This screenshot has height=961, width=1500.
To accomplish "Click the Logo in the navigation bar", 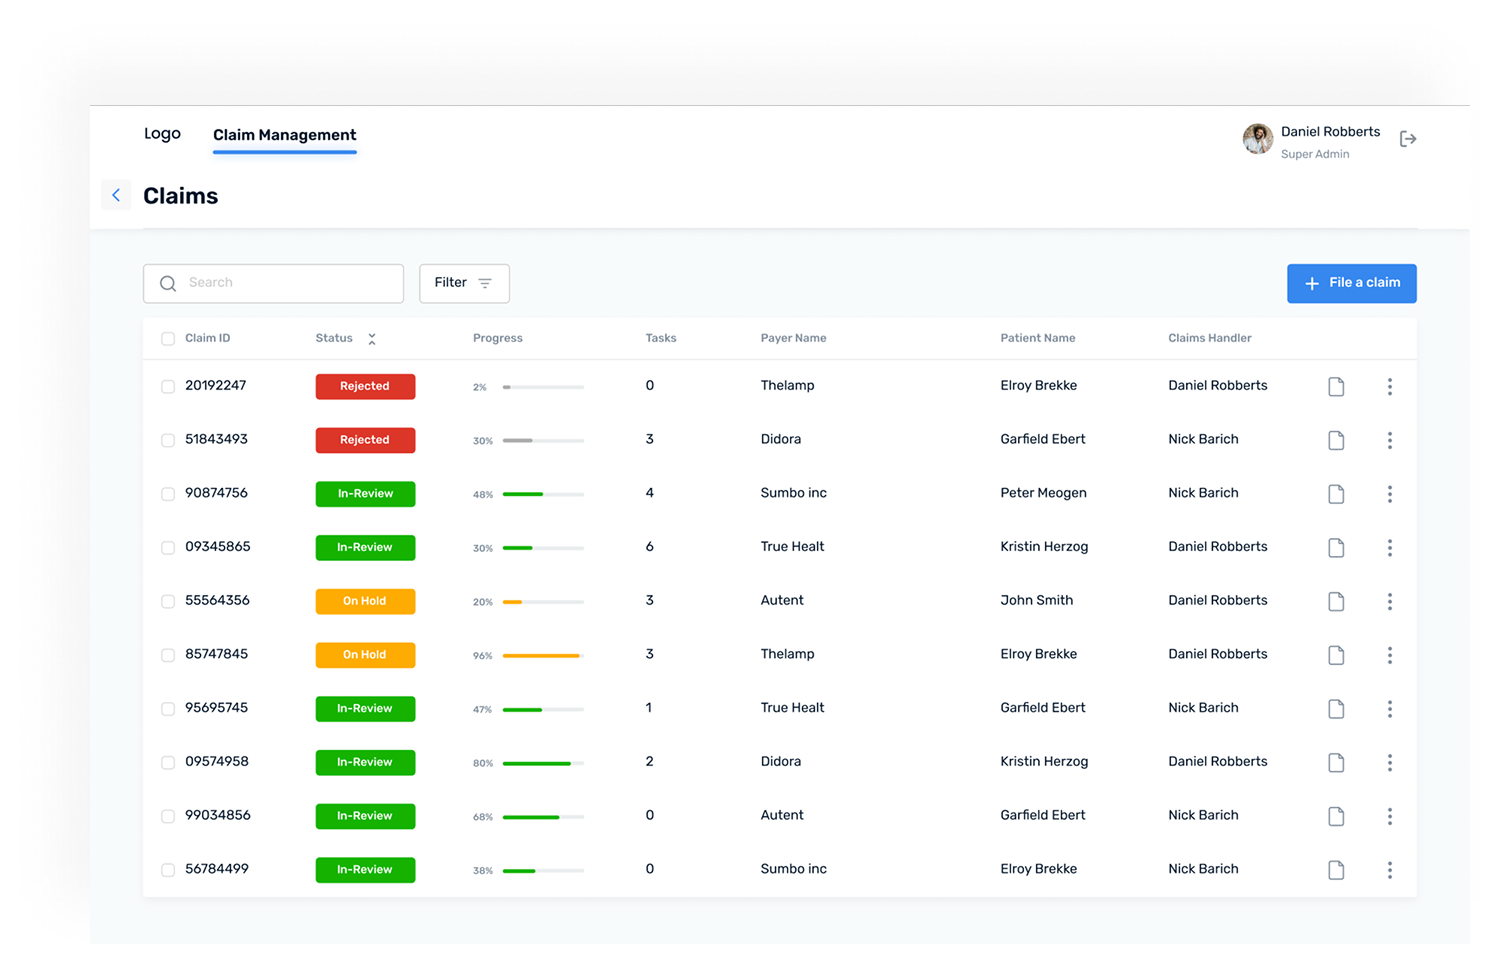I will [x=162, y=134].
